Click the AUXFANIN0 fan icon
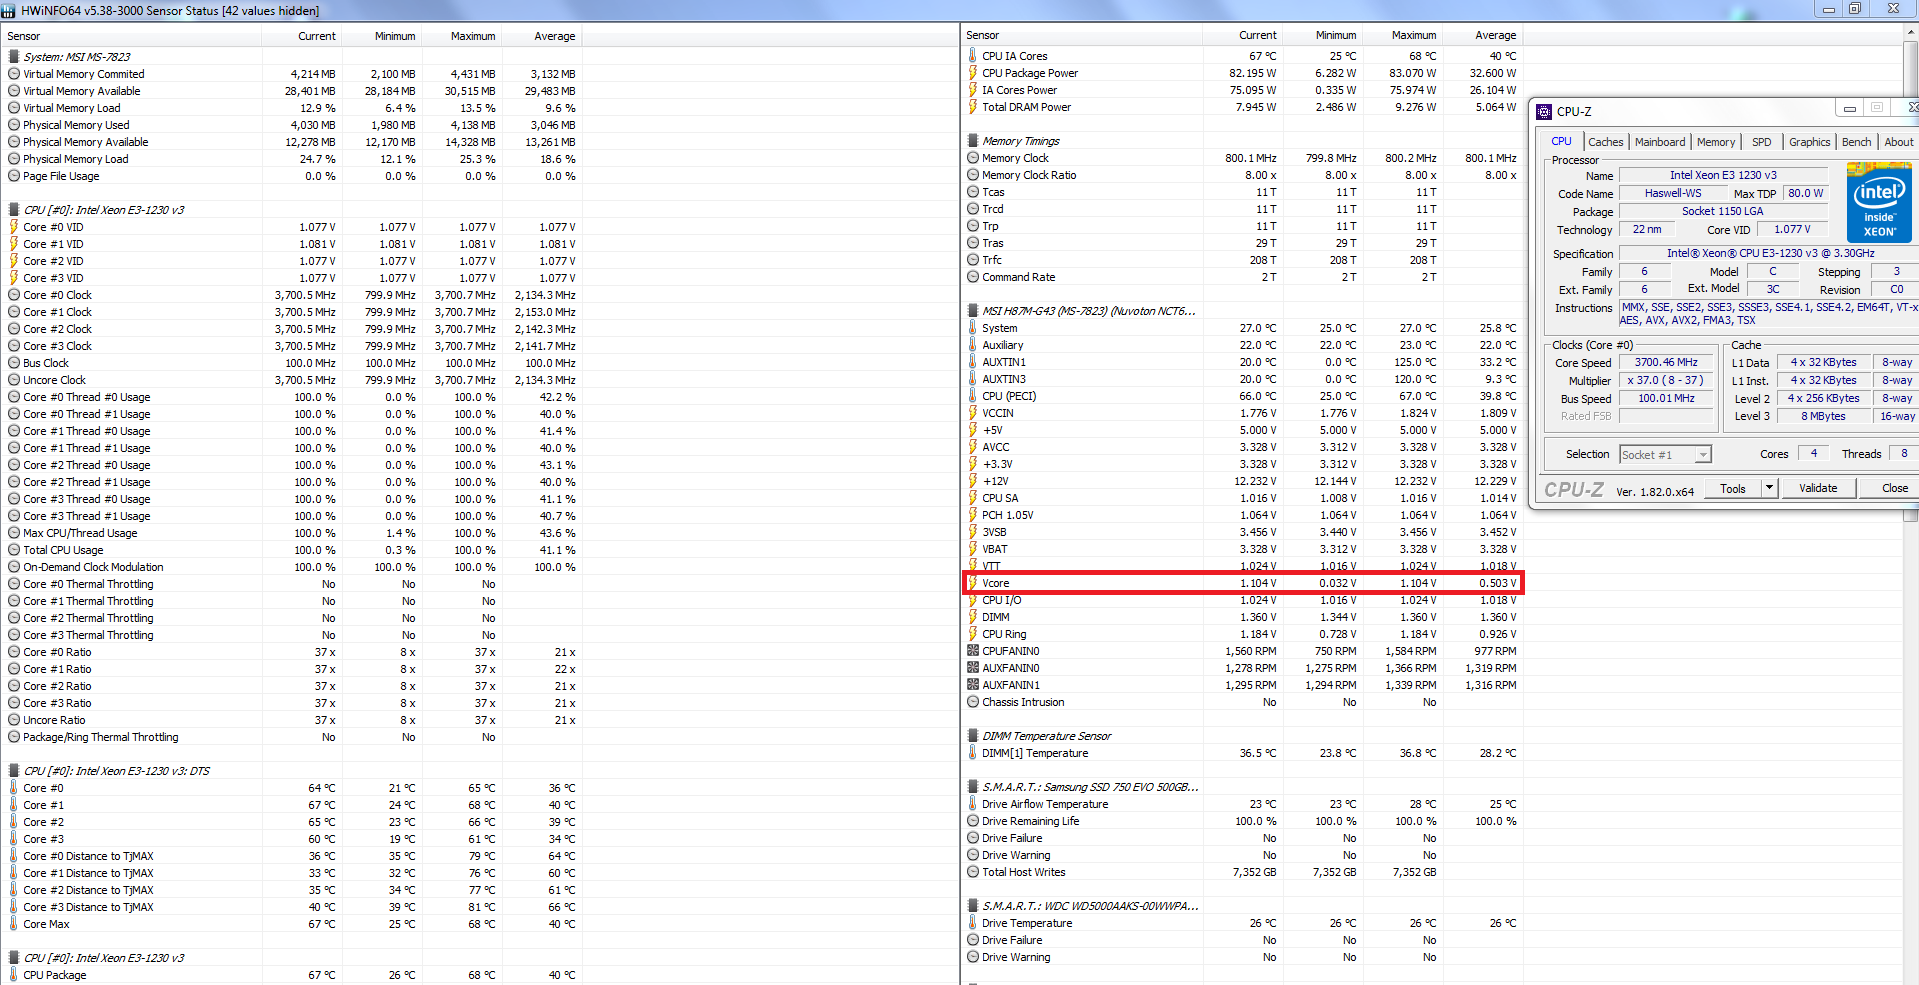The height and width of the screenshot is (985, 1919). (x=973, y=668)
